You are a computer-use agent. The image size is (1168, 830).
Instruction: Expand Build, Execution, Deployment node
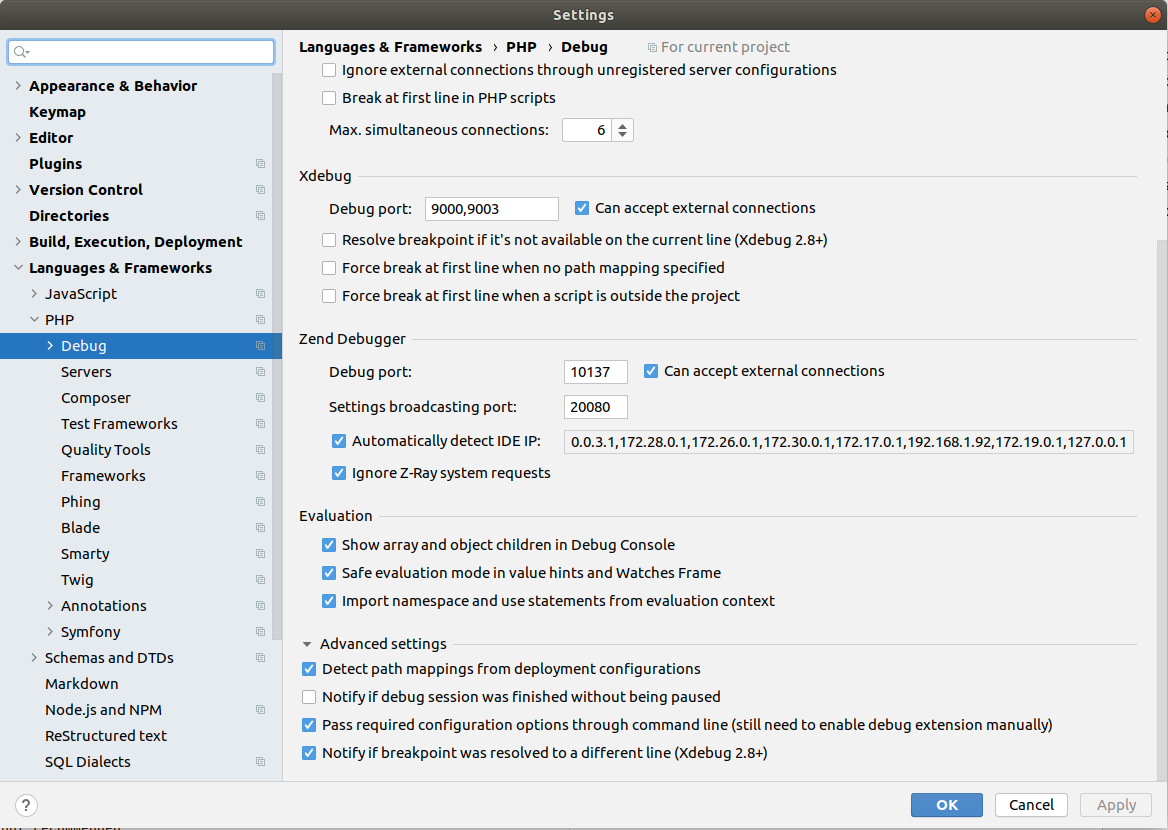click(18, 241)
